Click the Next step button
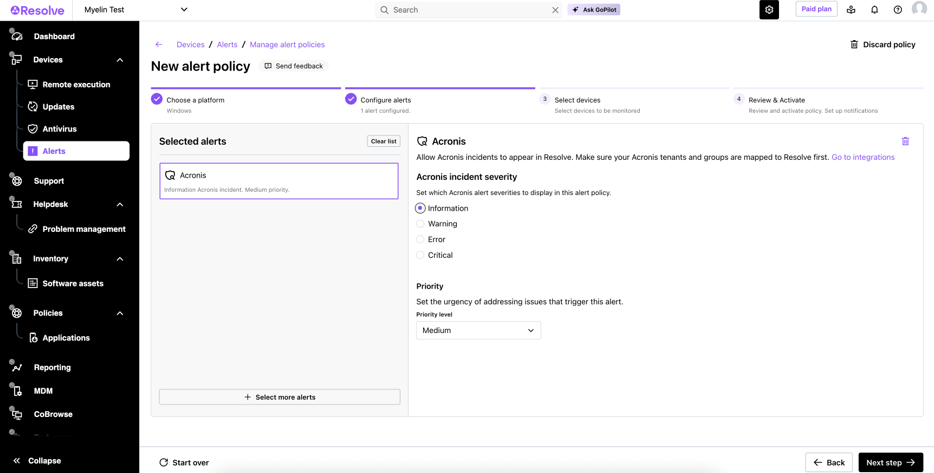 click(890, 462)
